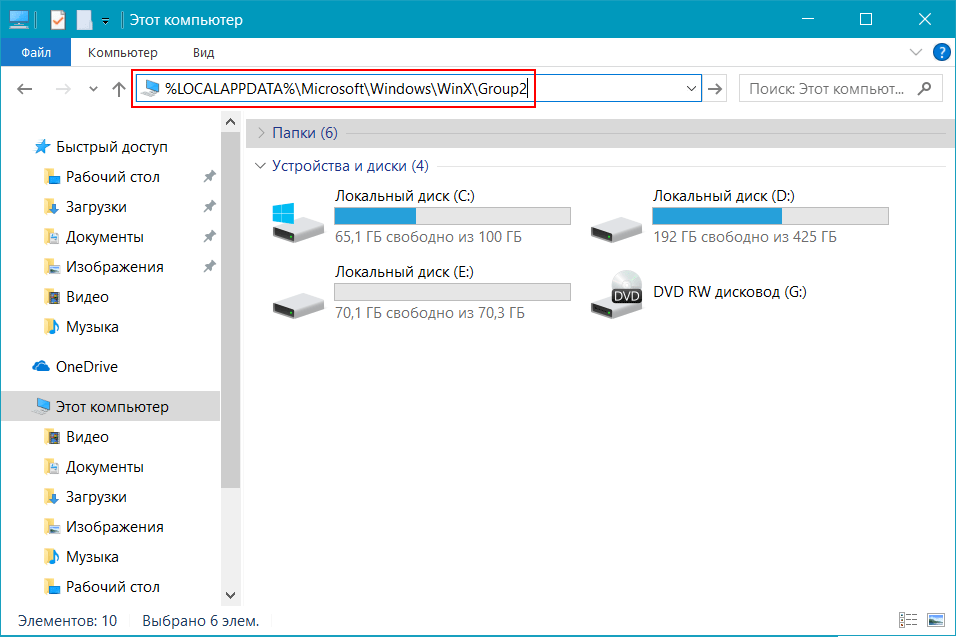Minimize the Этот компьютер window
956x637 pixels.
click(x=808, y=20)
